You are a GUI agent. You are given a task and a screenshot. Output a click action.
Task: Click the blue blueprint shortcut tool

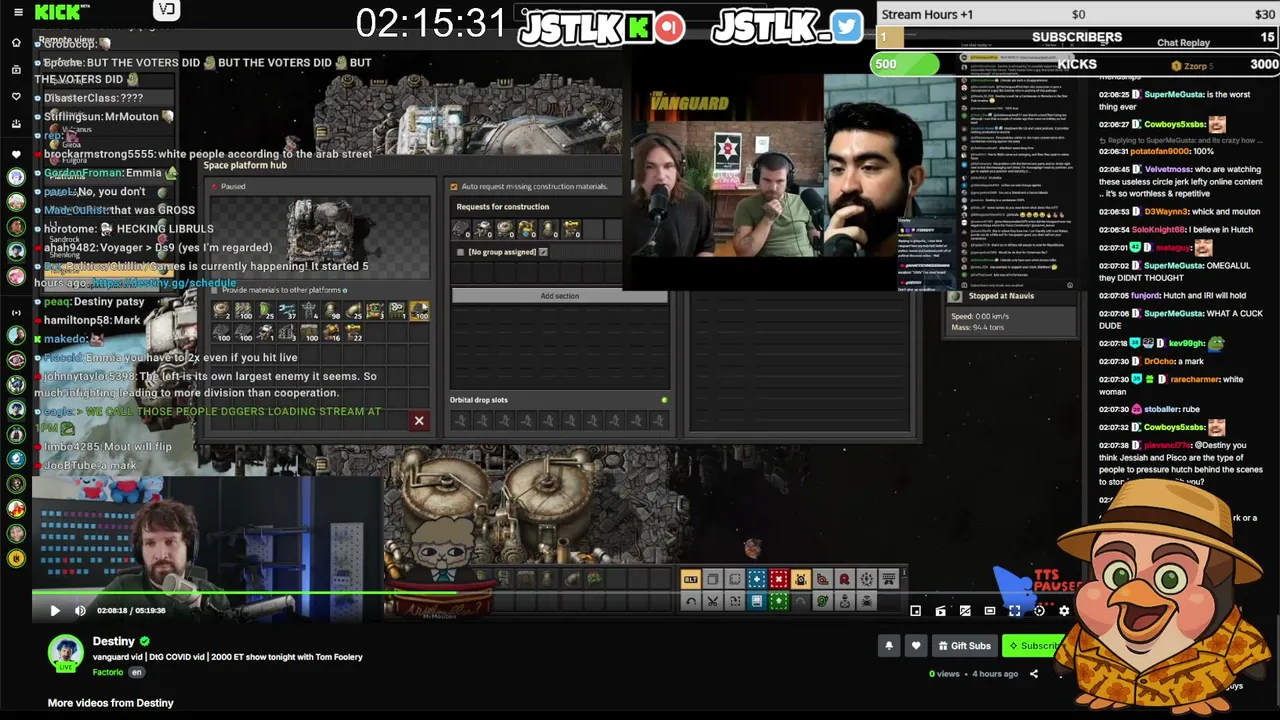pos(757,579)
